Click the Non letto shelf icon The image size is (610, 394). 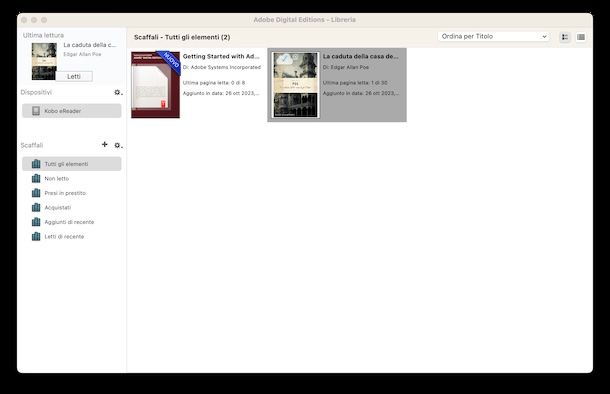(36, 179)
